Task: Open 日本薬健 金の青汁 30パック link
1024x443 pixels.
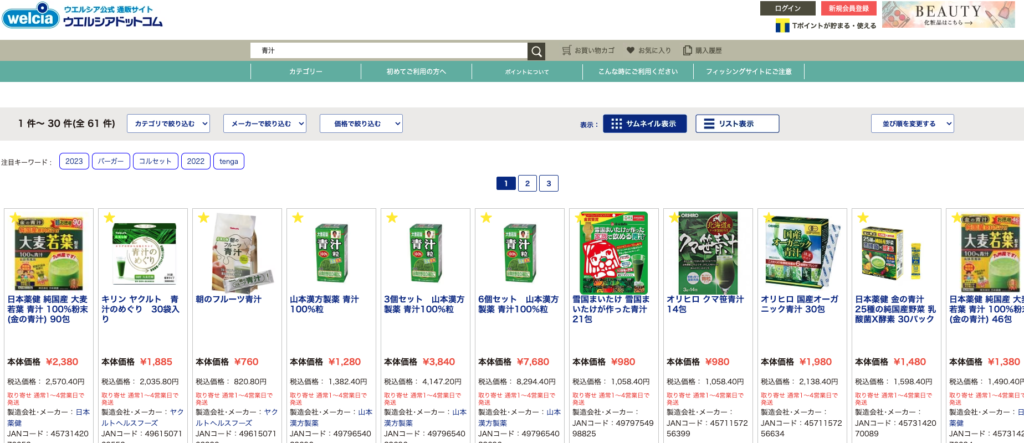Action: [895, 309]
